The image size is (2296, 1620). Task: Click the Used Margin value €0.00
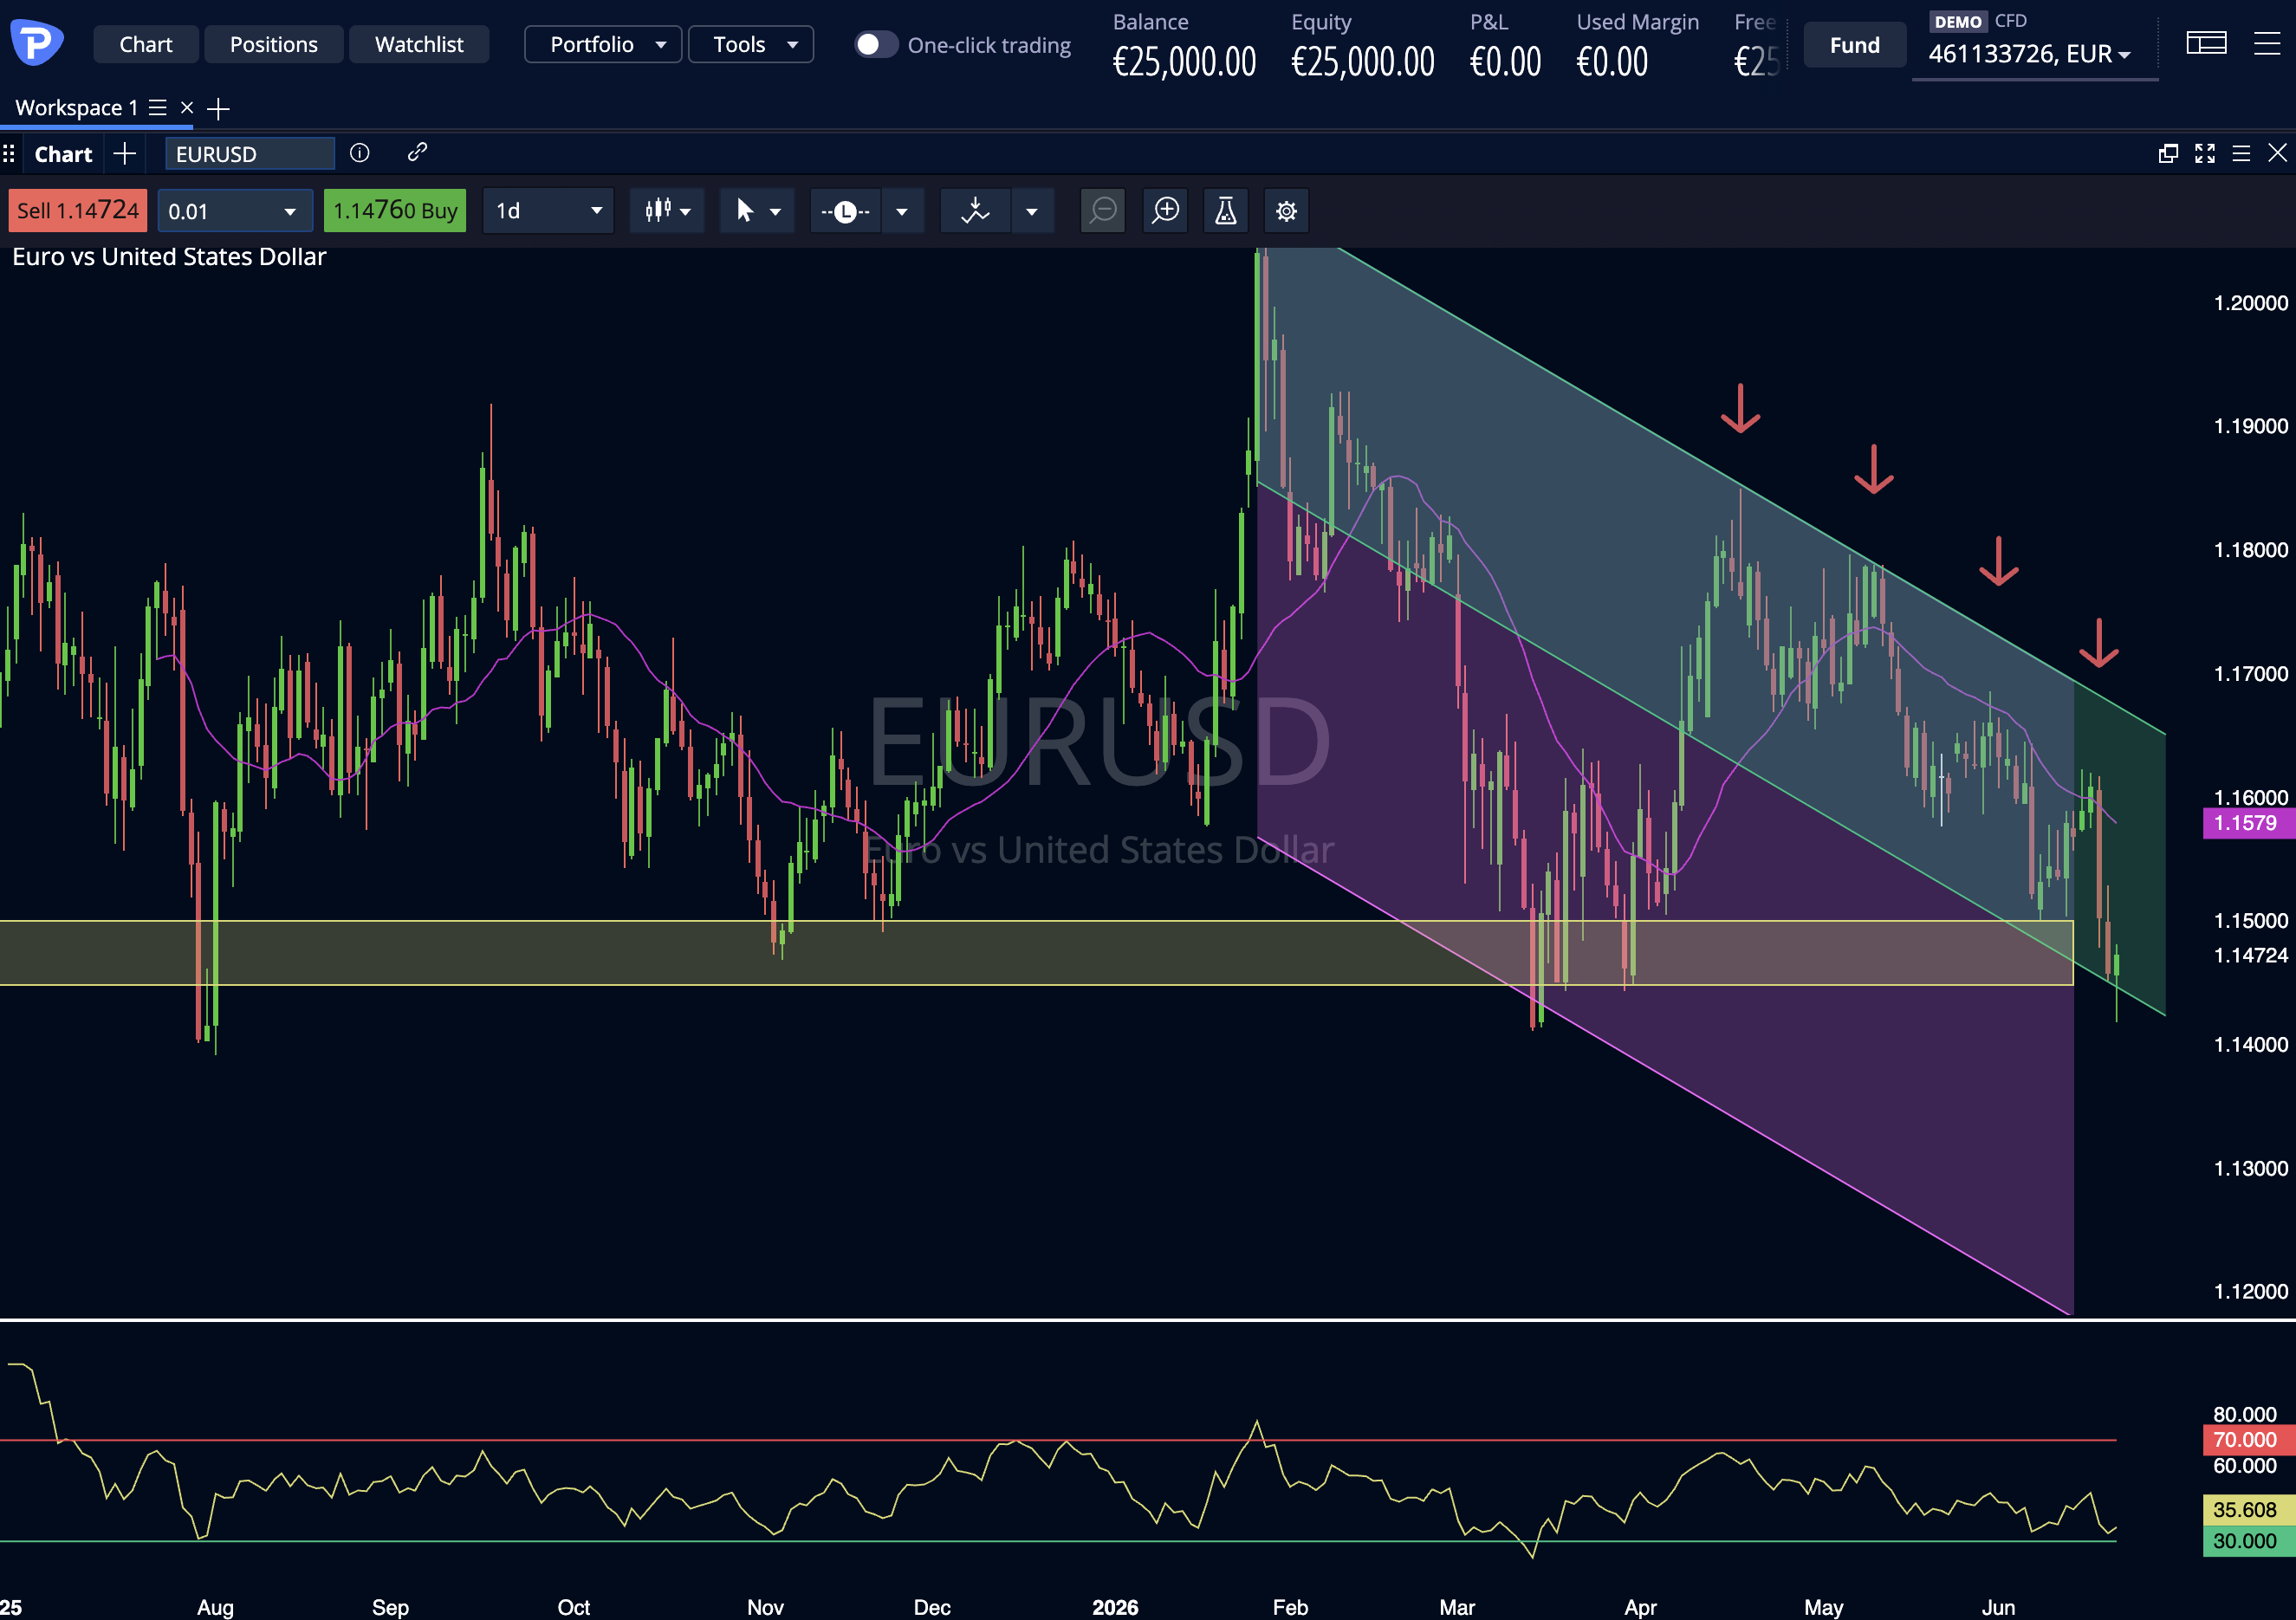[1612, 62]
